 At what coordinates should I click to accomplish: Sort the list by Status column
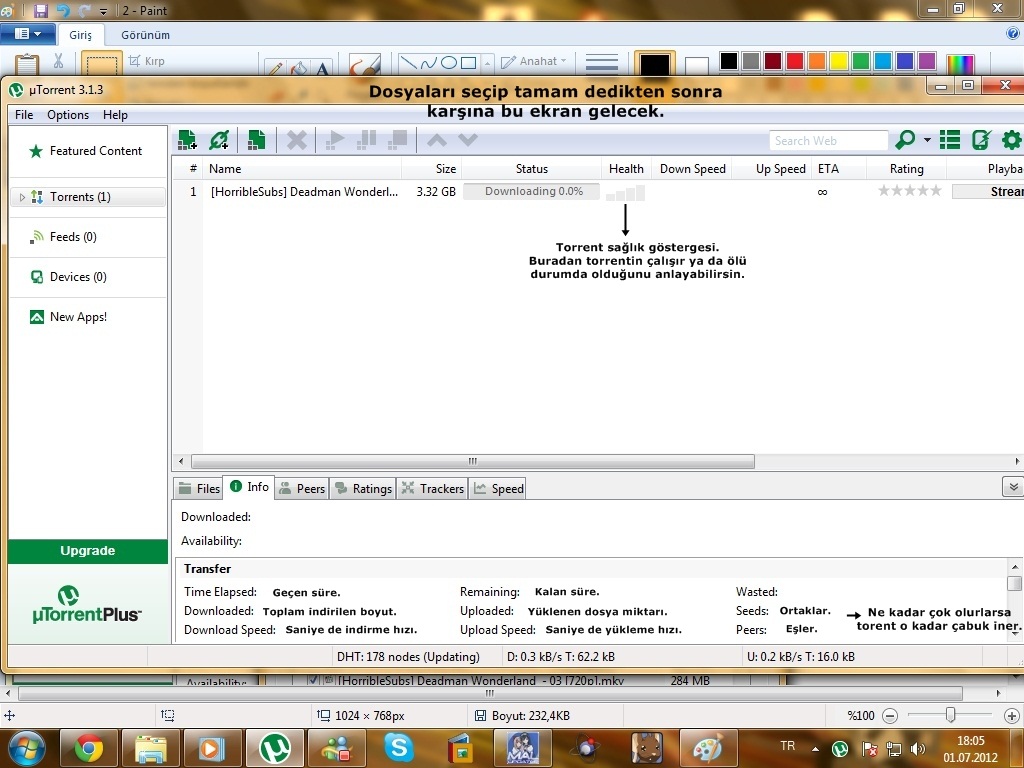point(532,169)
